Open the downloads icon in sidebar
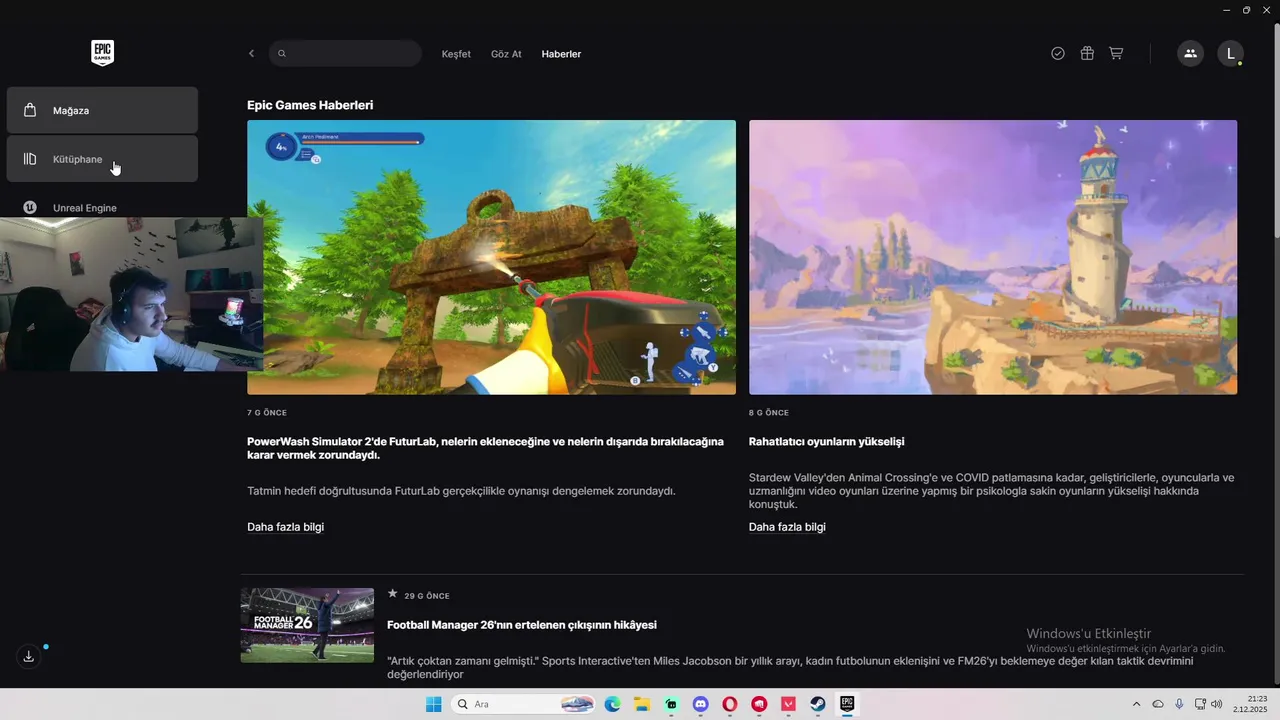 tap(28, 656)
